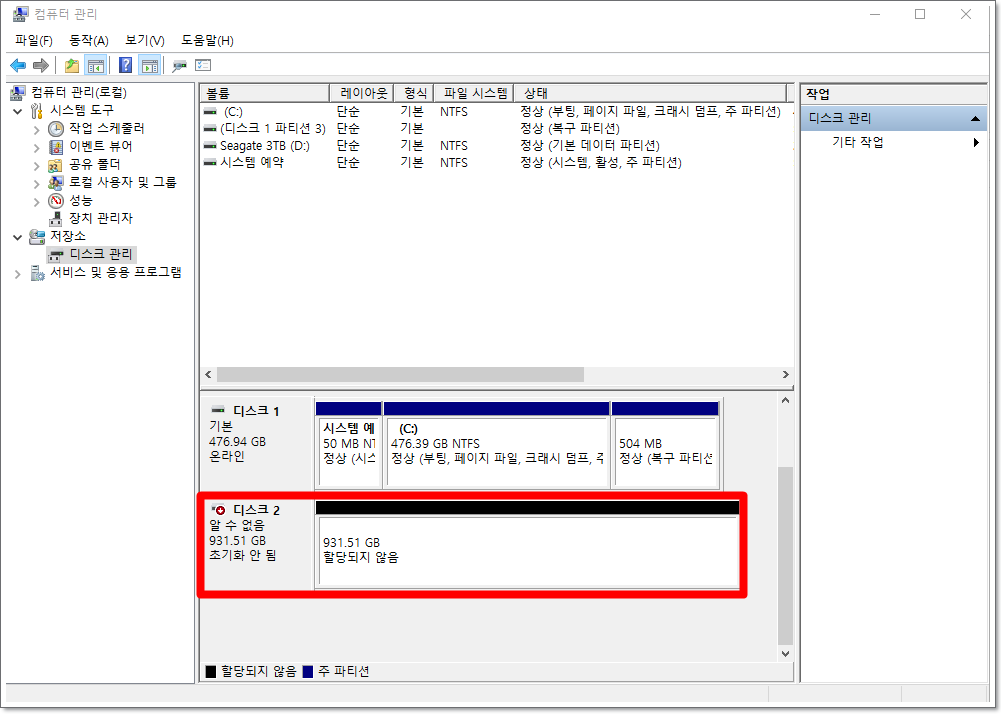The width and height of the screenshot is (1002, 714).
Task: Select the Seagate 3TB (D:) volume row
Action: [496, 146]
